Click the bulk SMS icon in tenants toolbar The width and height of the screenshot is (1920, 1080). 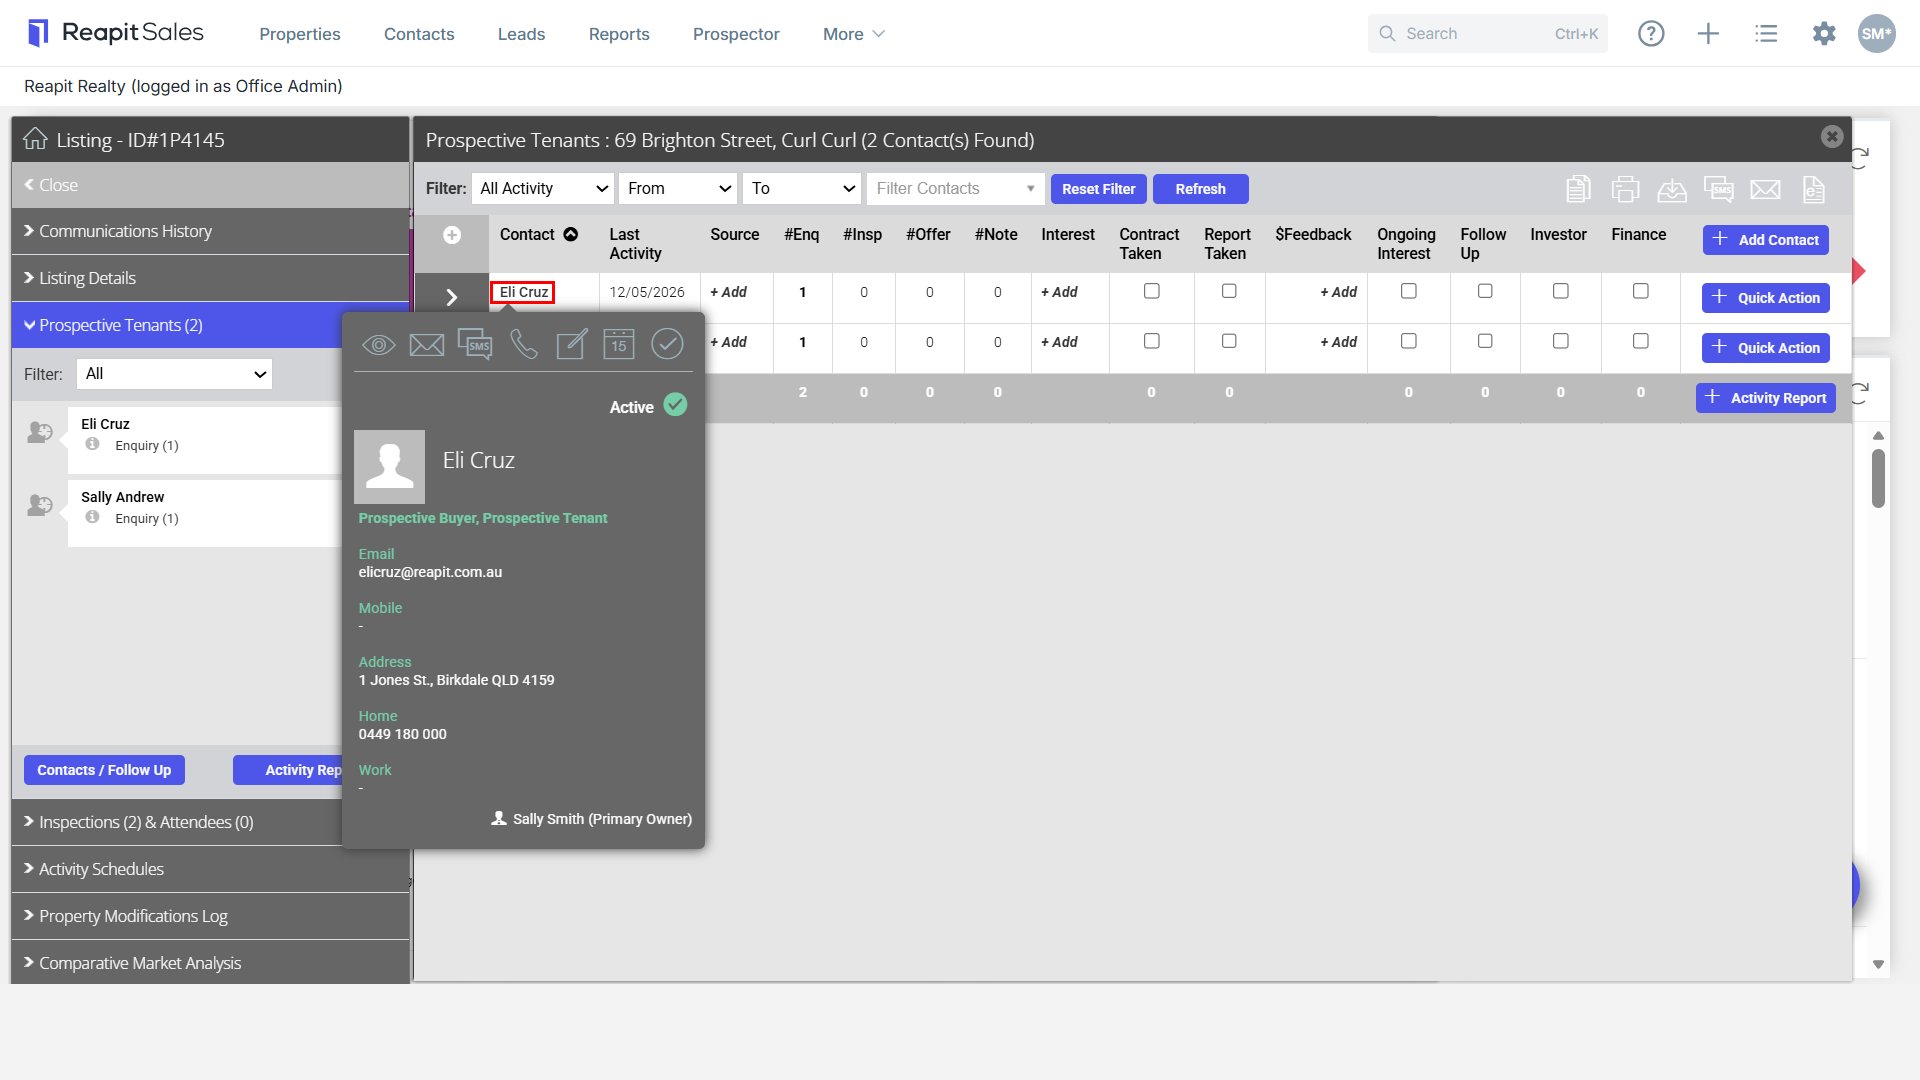pos(1719,189)
